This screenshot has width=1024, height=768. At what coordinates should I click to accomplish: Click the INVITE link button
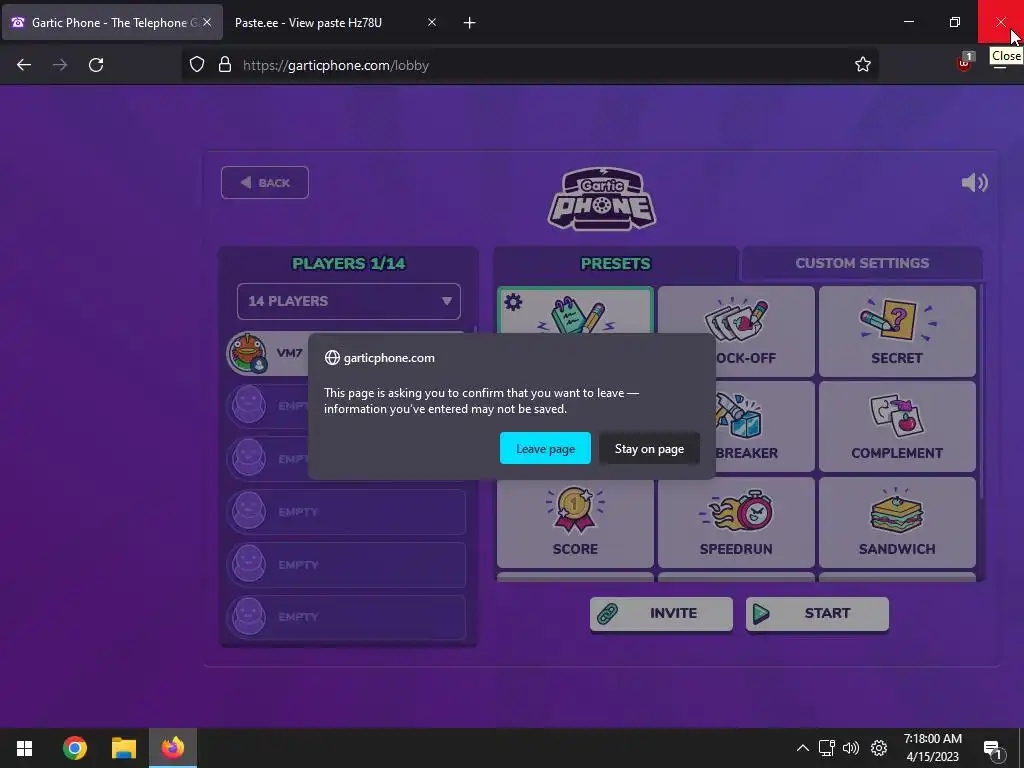coord(661,613)
